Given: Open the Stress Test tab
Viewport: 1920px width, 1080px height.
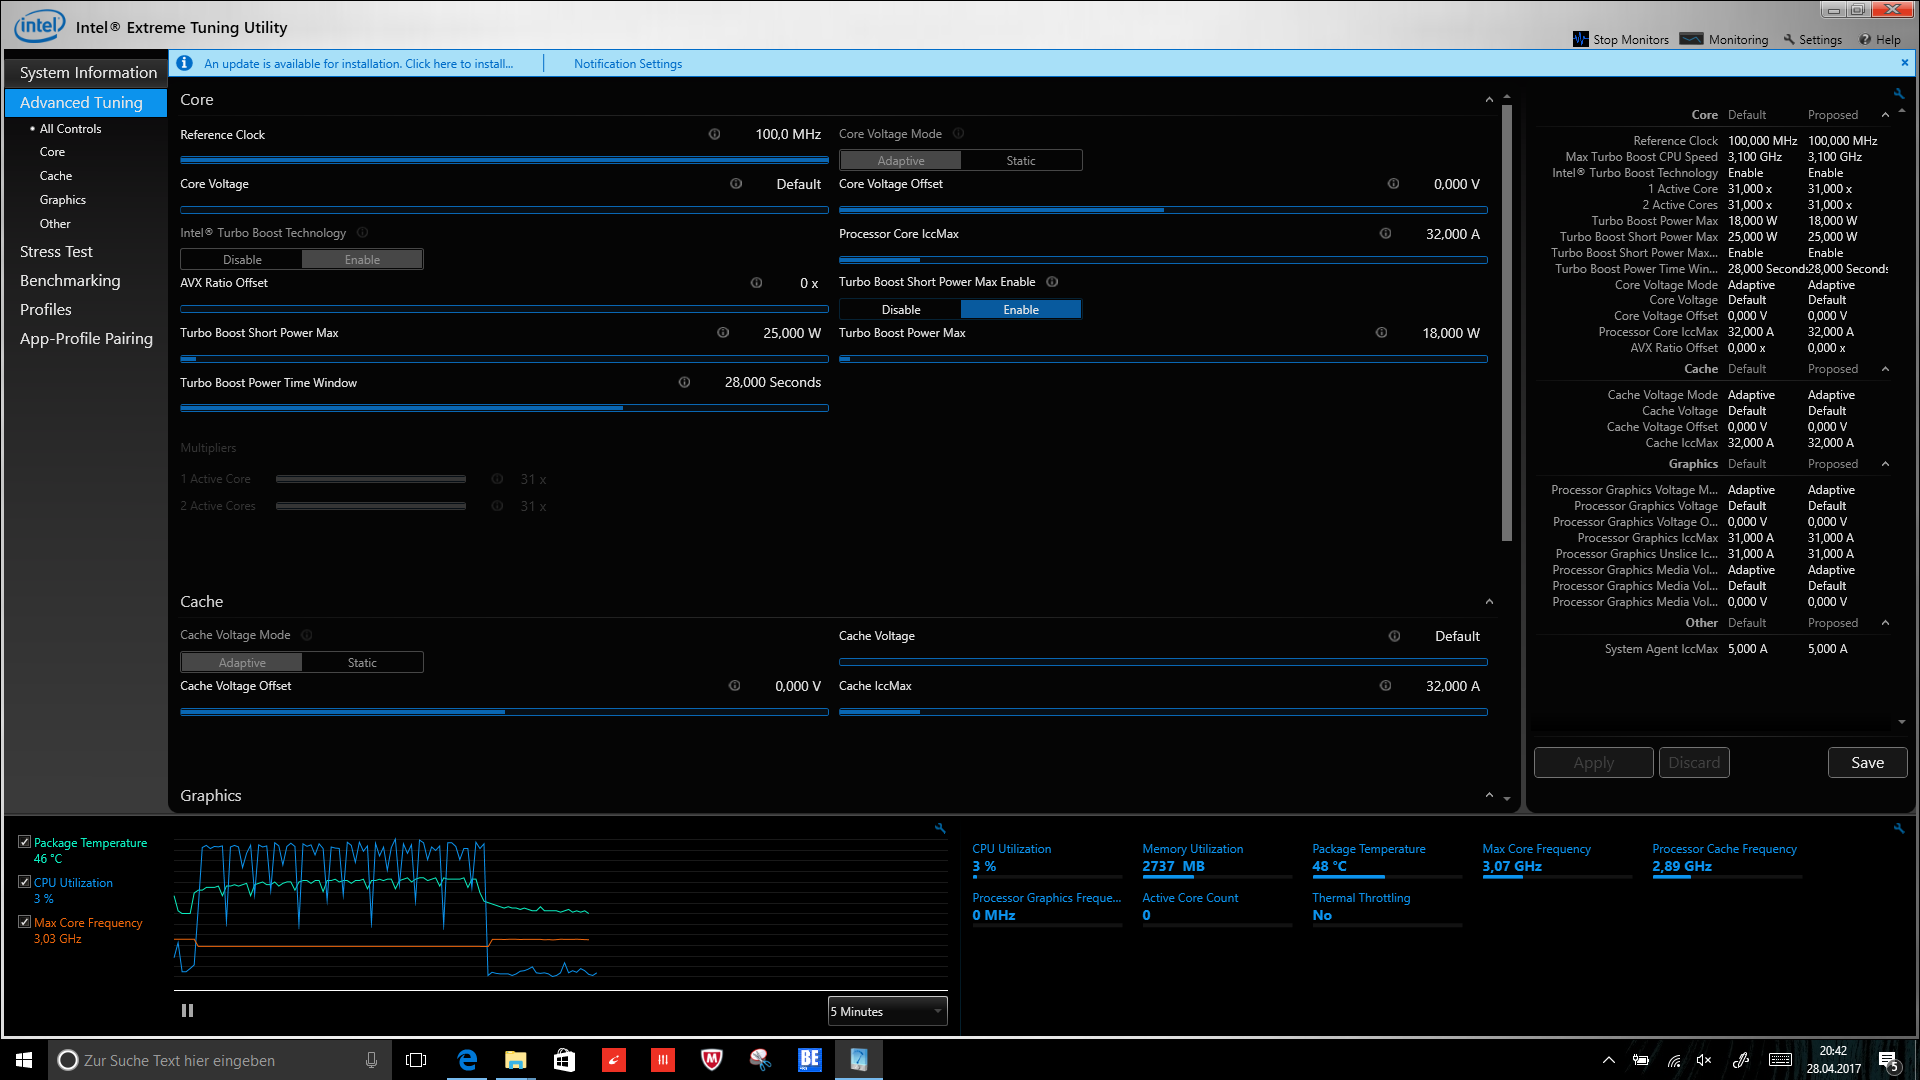Looking at the screenshot, I should click(56, 252).
